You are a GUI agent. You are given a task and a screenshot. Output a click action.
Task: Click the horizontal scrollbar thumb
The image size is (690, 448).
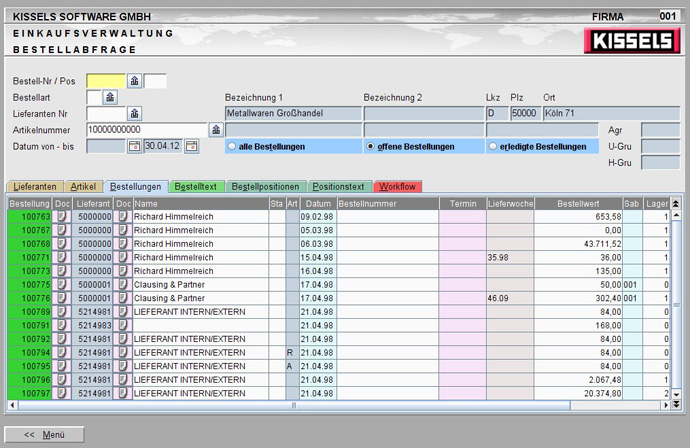pos(294,405)
